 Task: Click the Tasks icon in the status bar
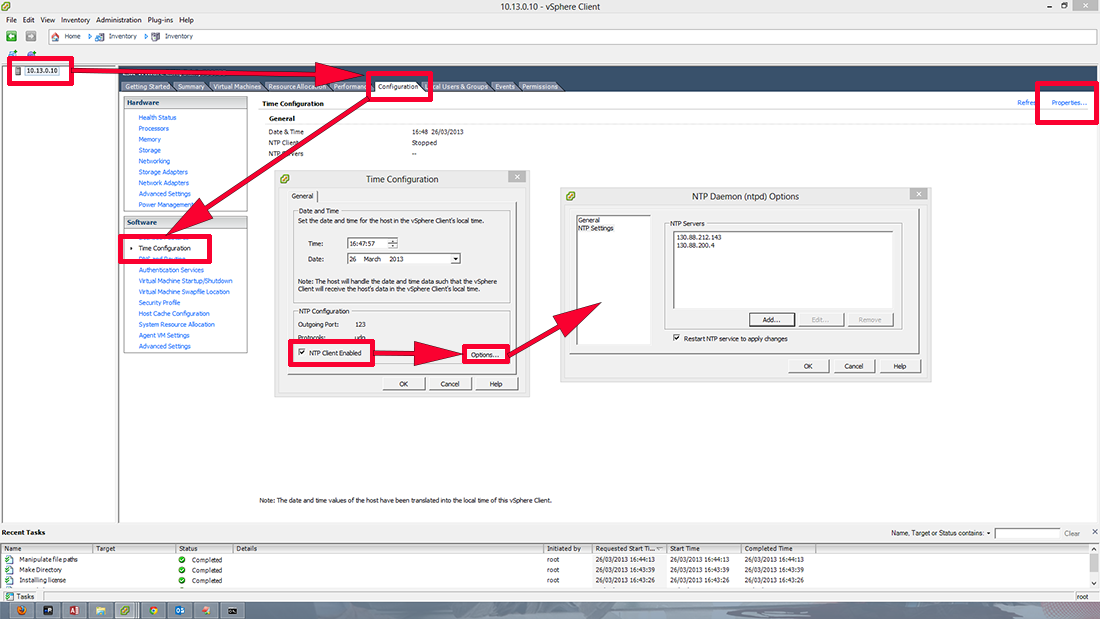pos(10,596)
